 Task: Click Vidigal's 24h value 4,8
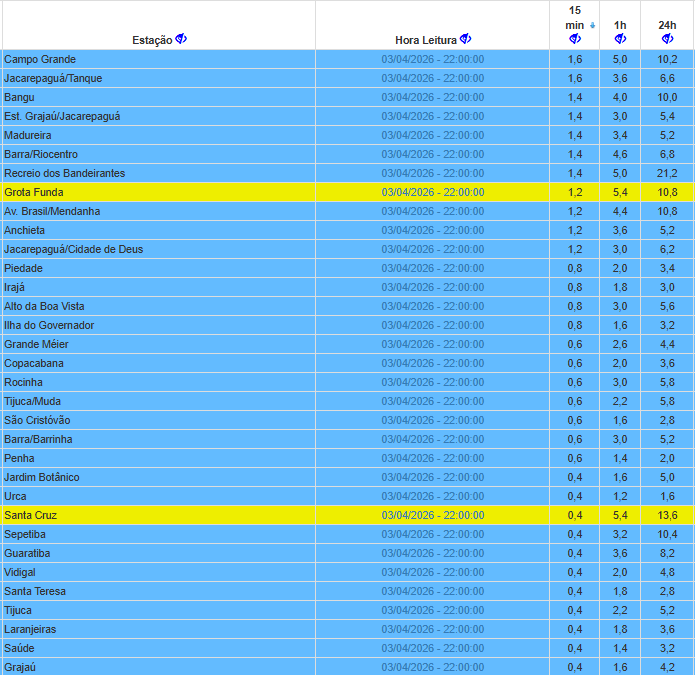click(x=667, y=573)
